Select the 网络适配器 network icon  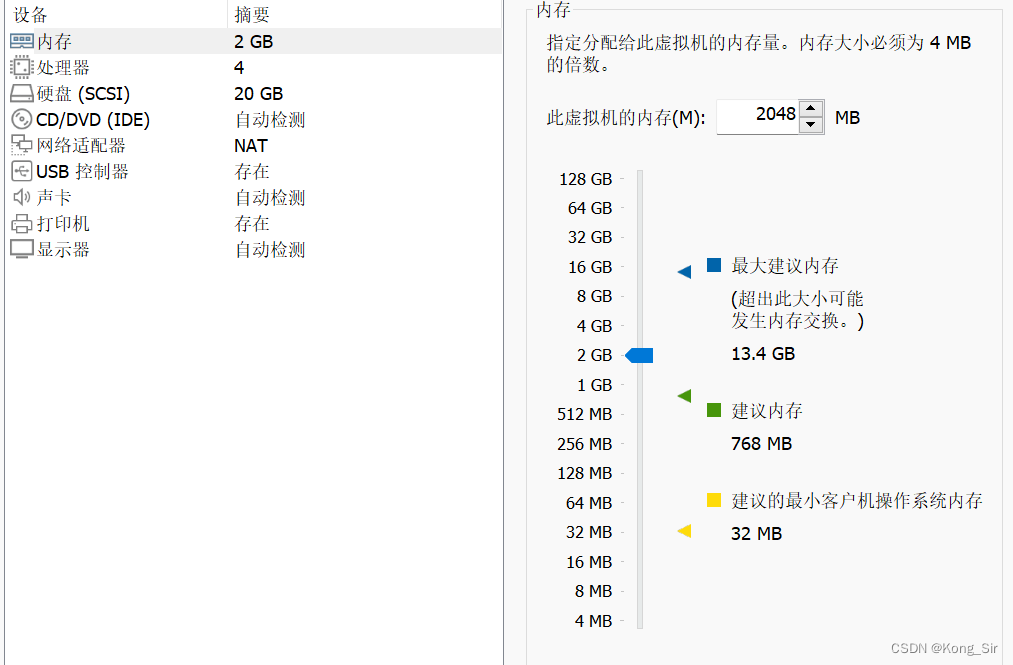point(18,145)
